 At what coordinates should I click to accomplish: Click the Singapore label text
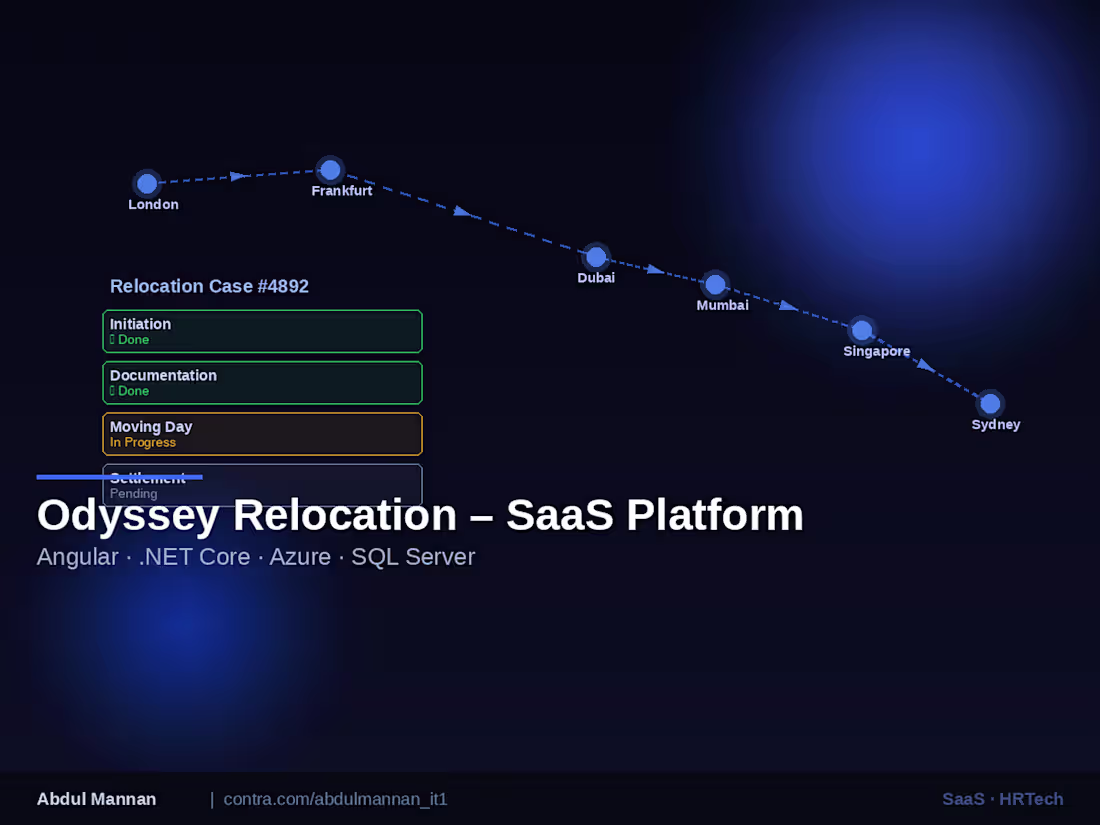876,351
